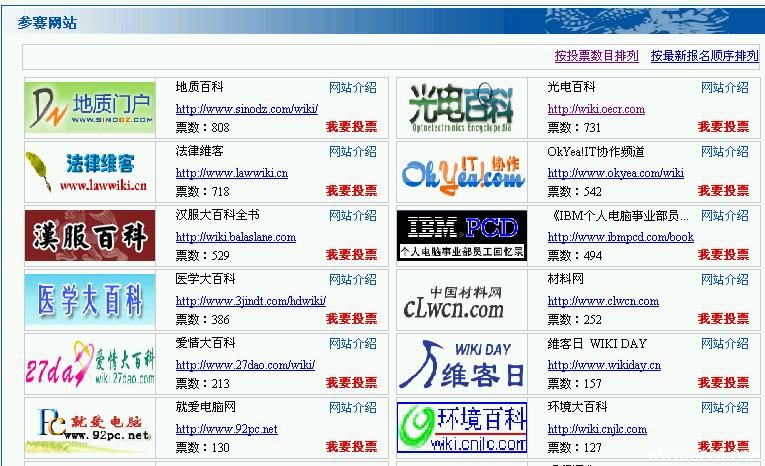
Task: Open link http://wiki.oecr.com
Action: tap(596, 109)
